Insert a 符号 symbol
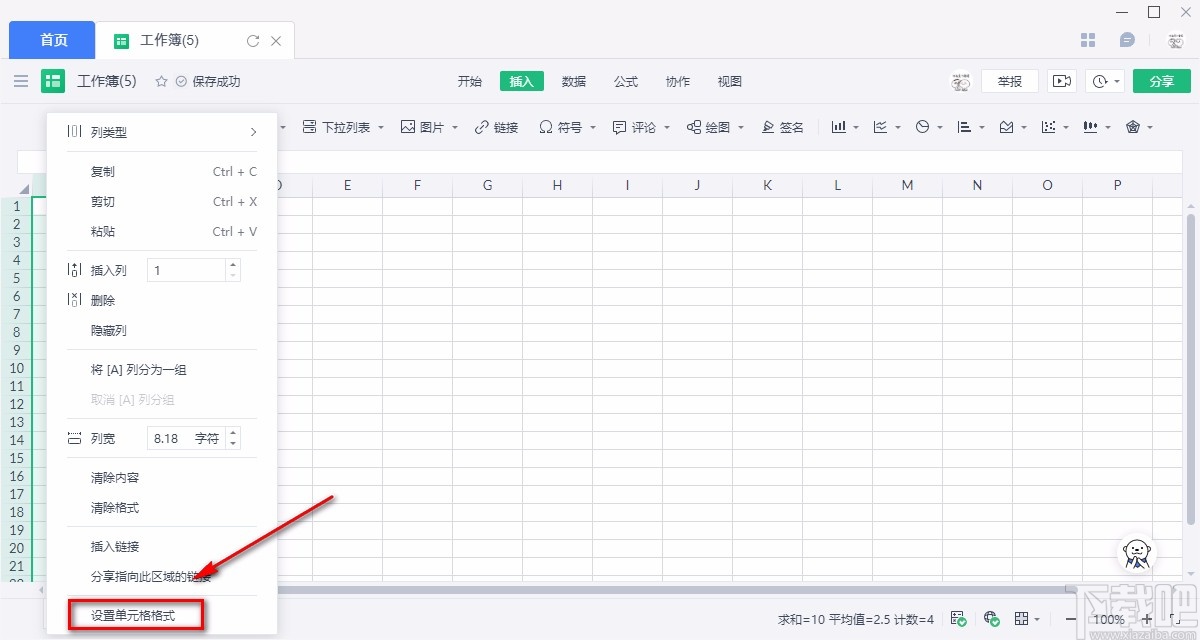The height and width of the screenshot is (640, 1200). click(x=560, y=127)
